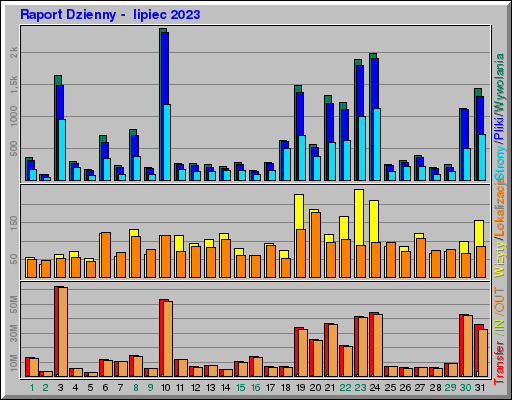Screen dimensions: 512x400
Task: Click the "50M" transfer axis label
Action: [x=14, y=304]
